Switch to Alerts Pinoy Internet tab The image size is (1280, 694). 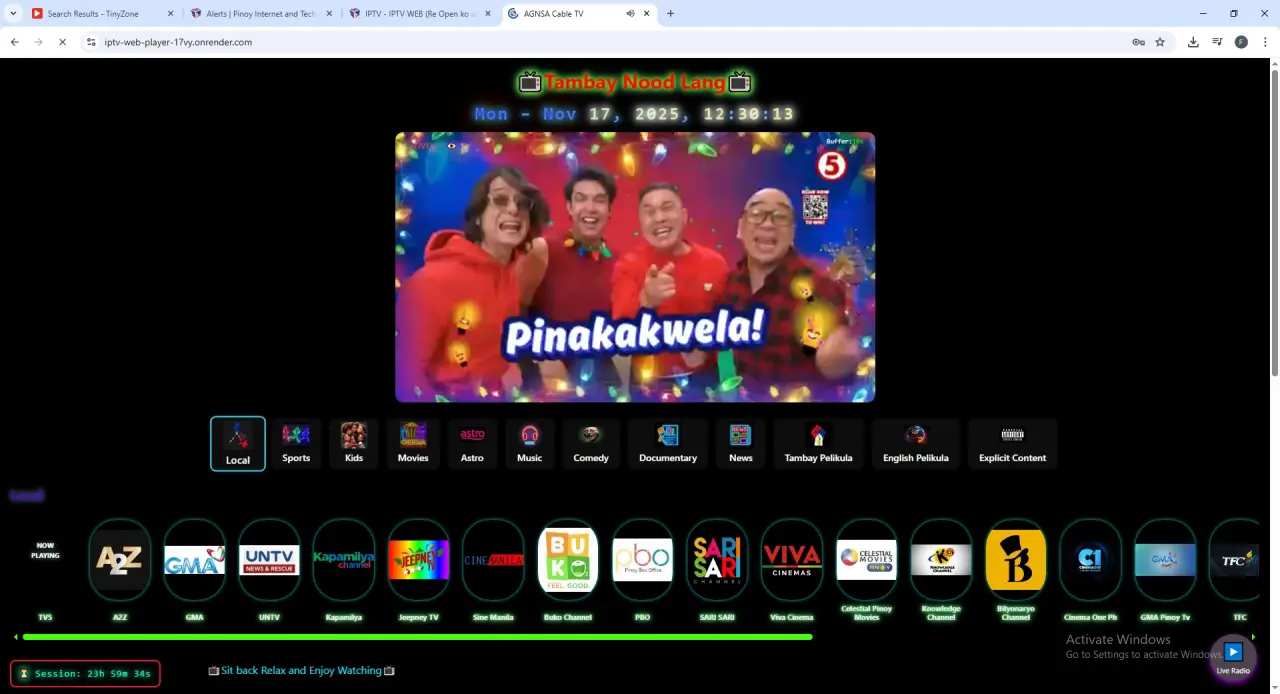[x=260, y=14]
